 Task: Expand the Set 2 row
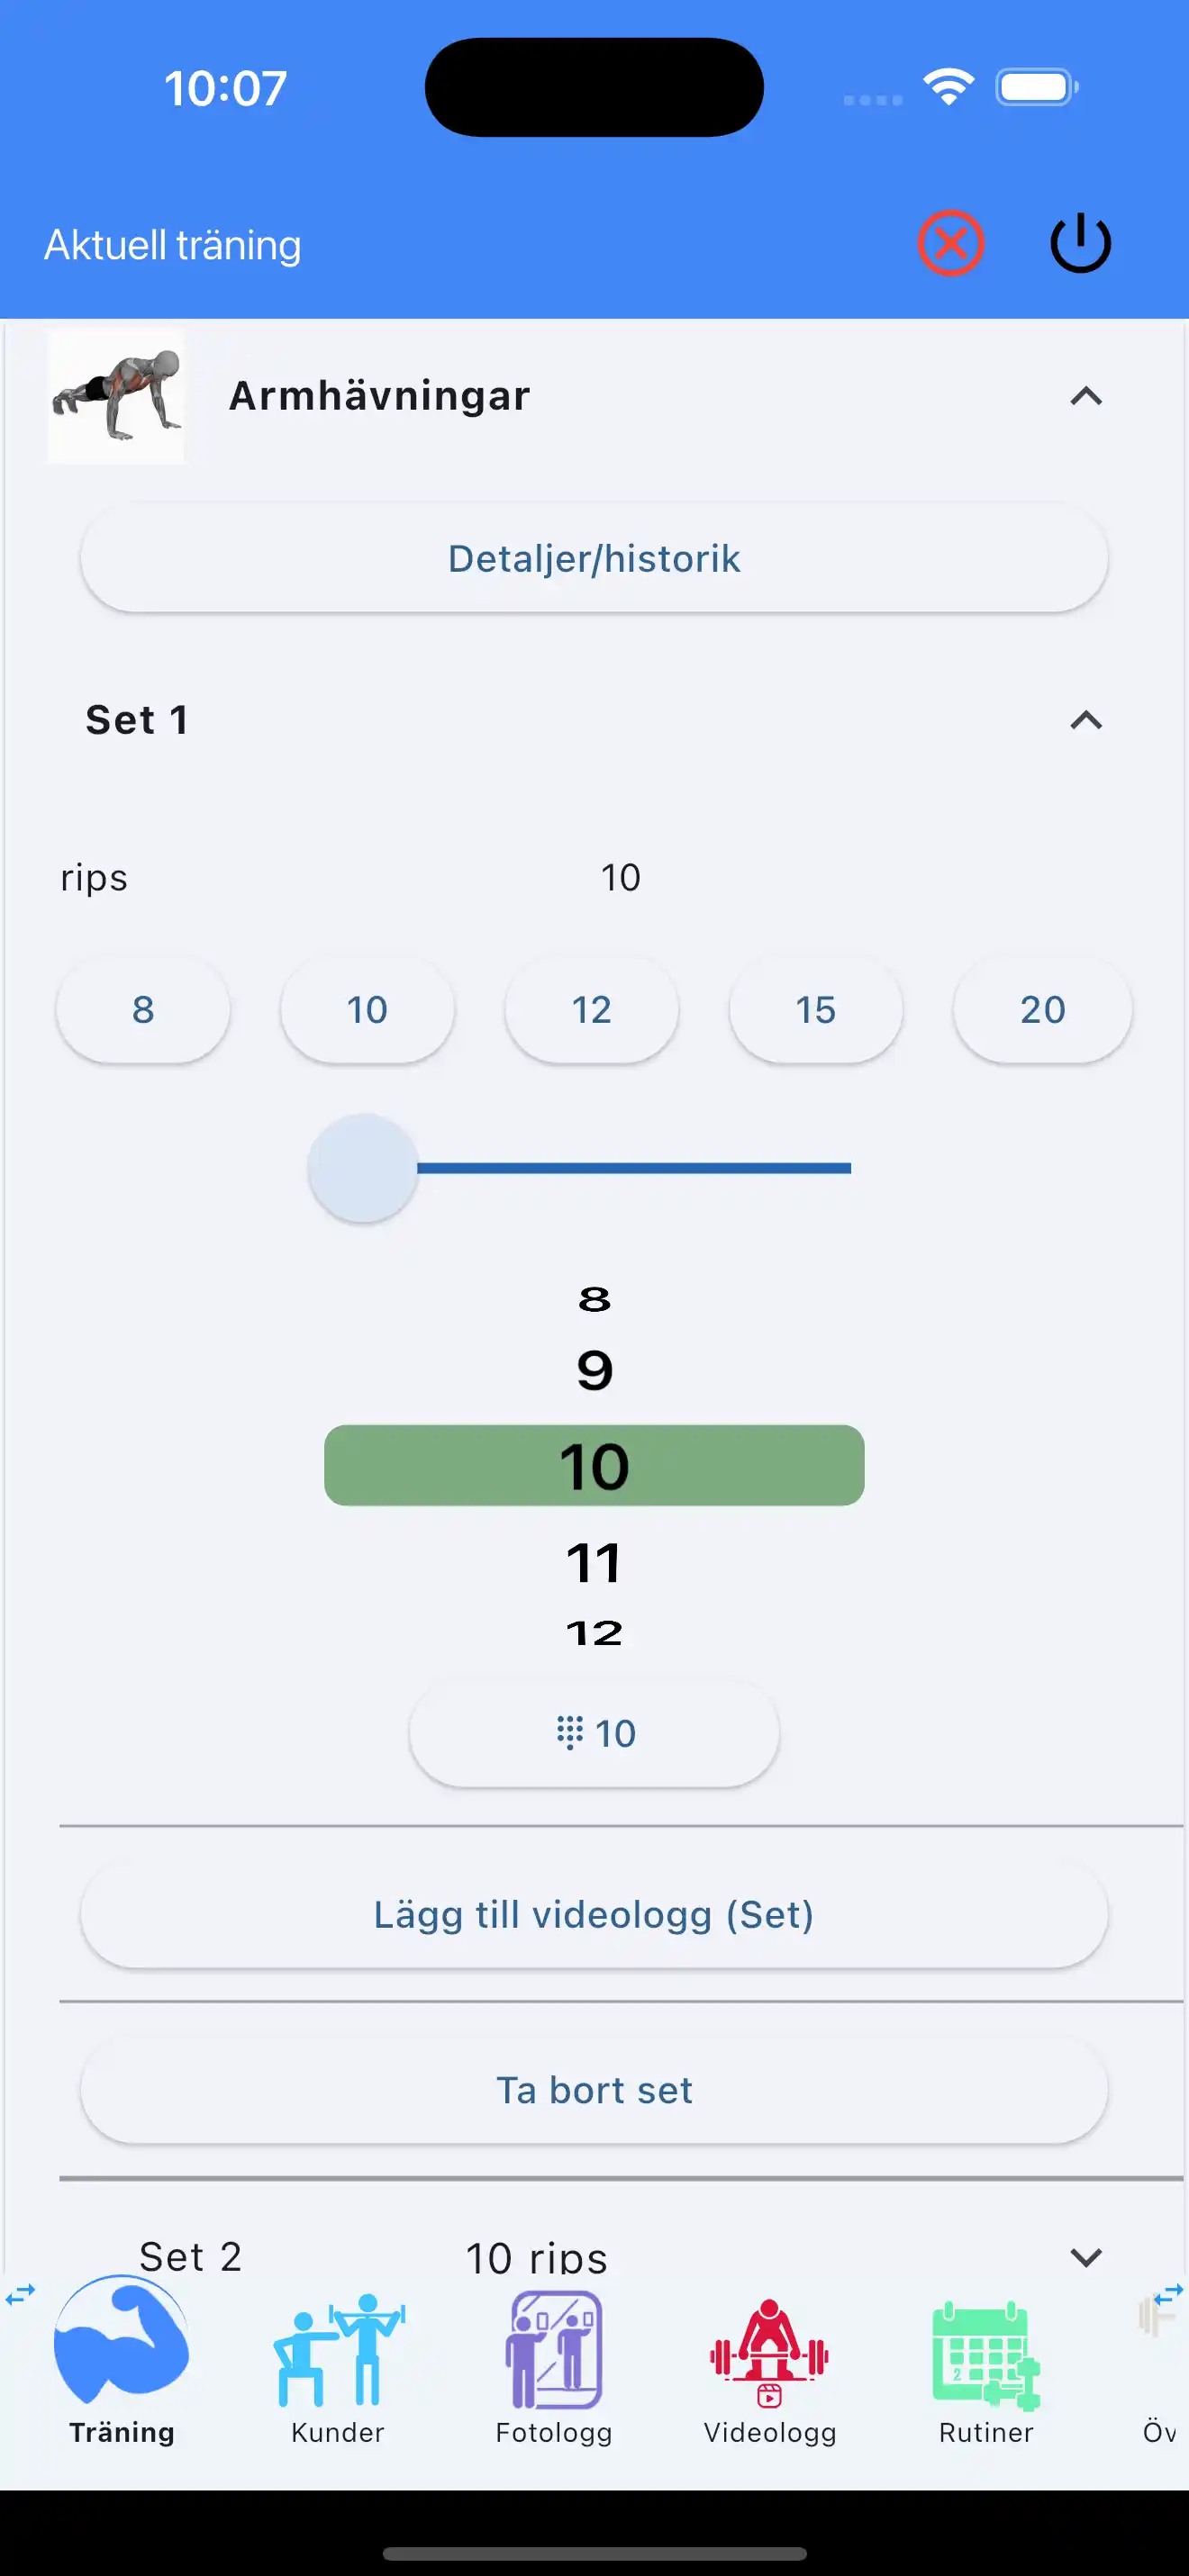click(1085, 2256)
